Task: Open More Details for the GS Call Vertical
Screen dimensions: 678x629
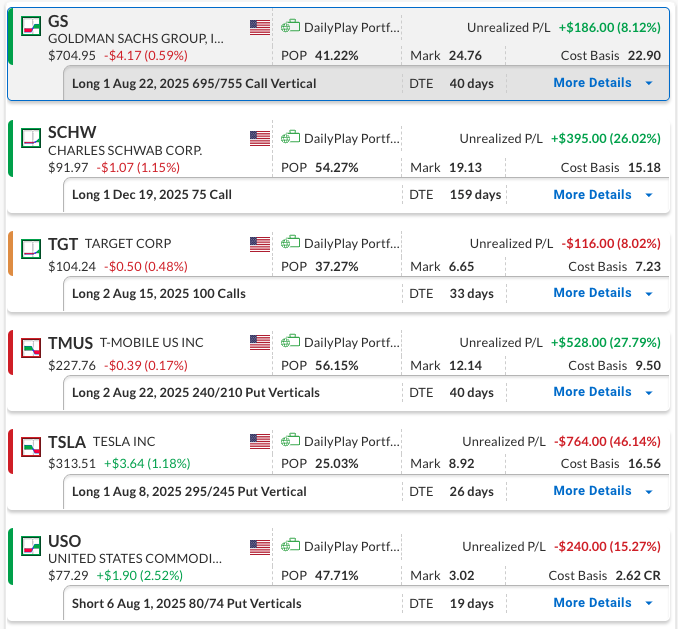Action: (592, 83)
